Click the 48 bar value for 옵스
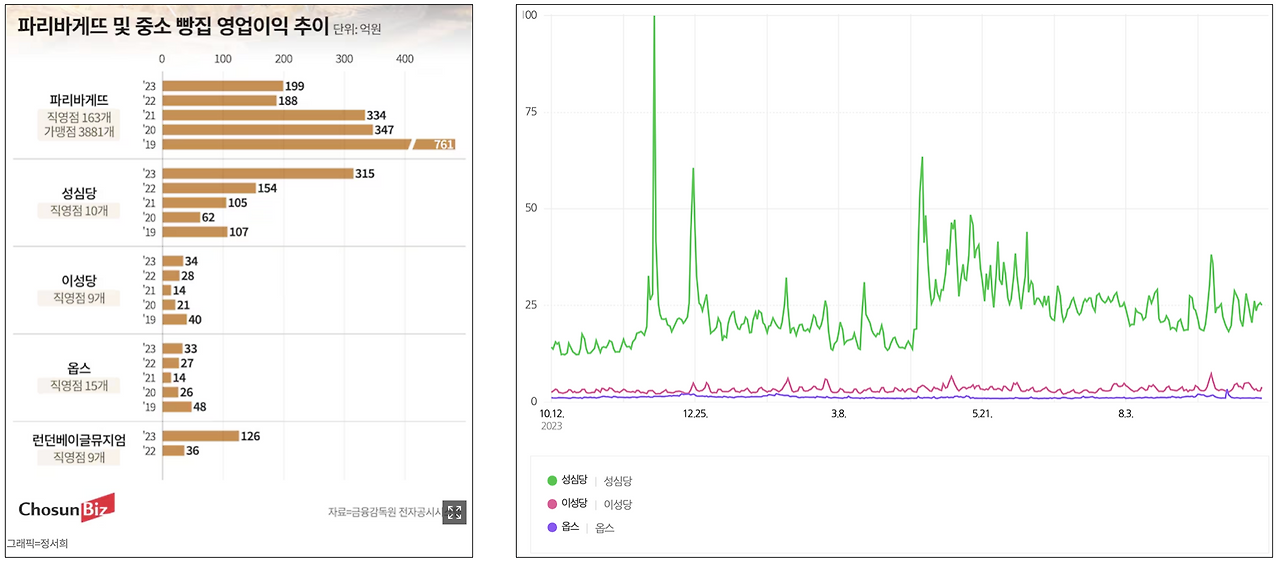 click(201, 407)
